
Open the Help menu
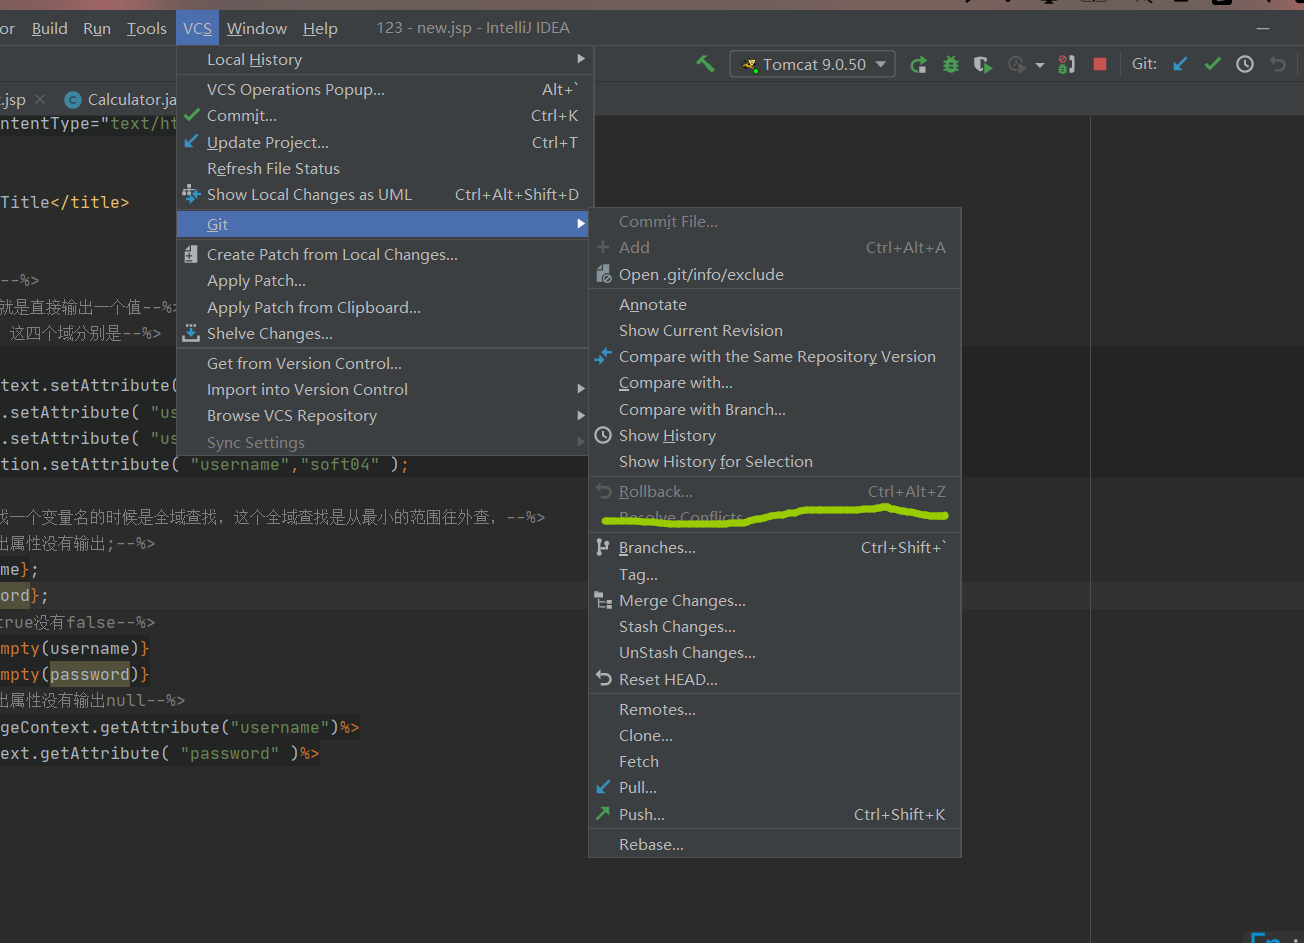(320, 28)
